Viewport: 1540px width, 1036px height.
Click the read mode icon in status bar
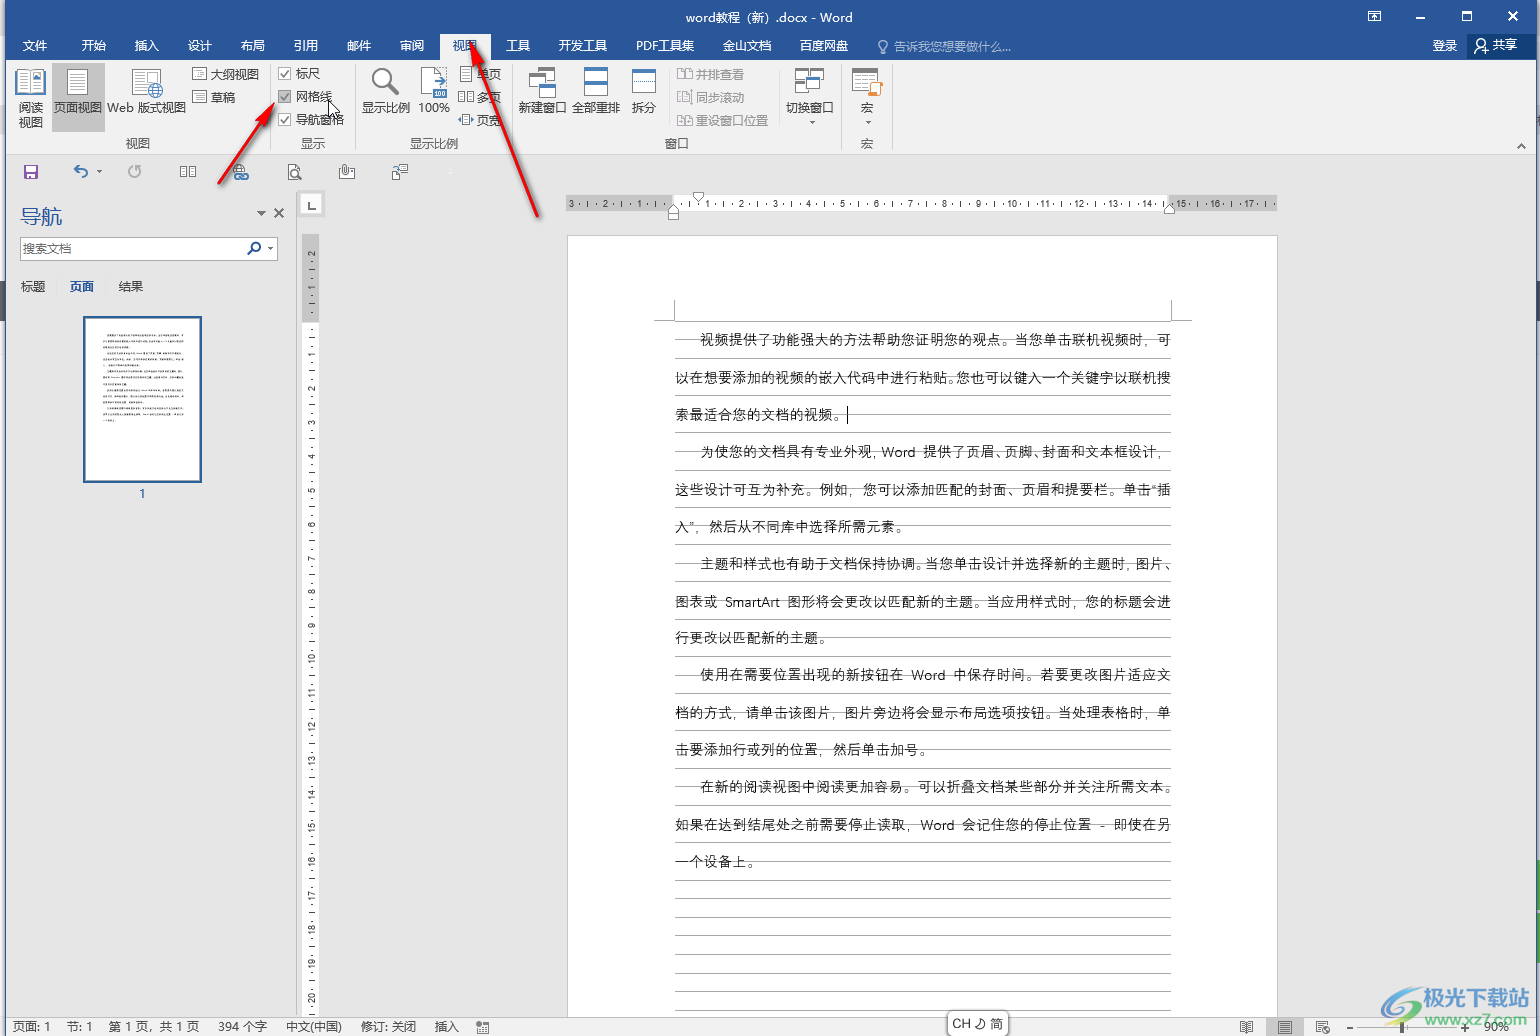tap(1246, 1027)
